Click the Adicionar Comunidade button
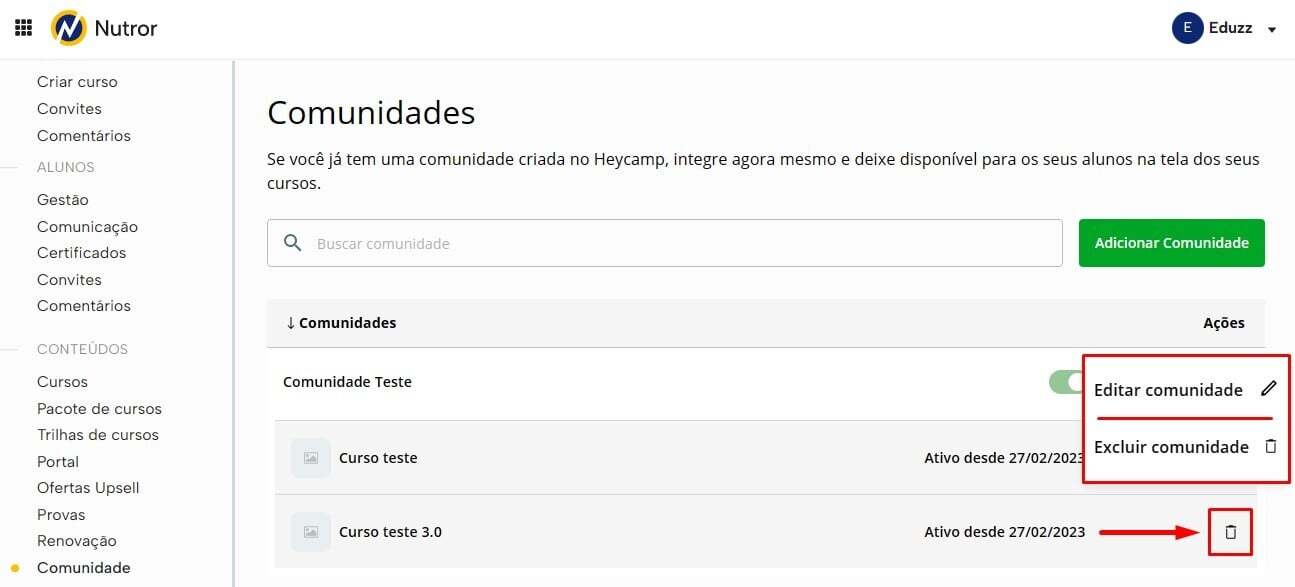 1171,243
